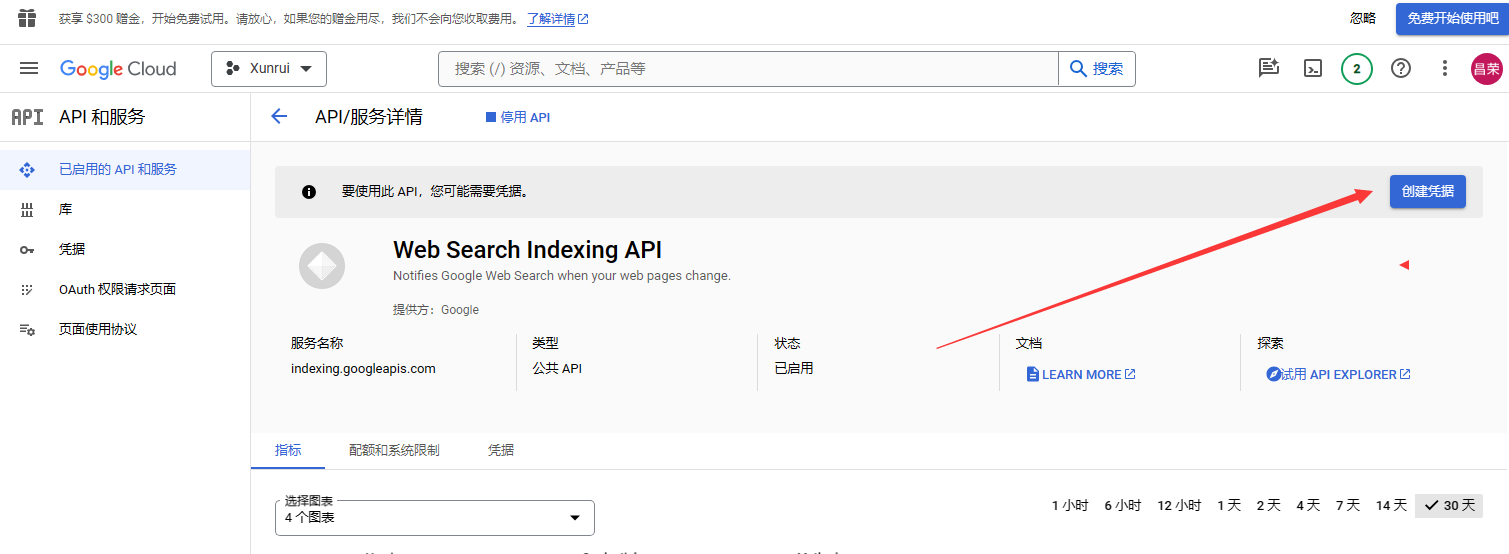Select the 6 小时 time range
Viewport: 1509px width, 554px height.
[1123, 506]
